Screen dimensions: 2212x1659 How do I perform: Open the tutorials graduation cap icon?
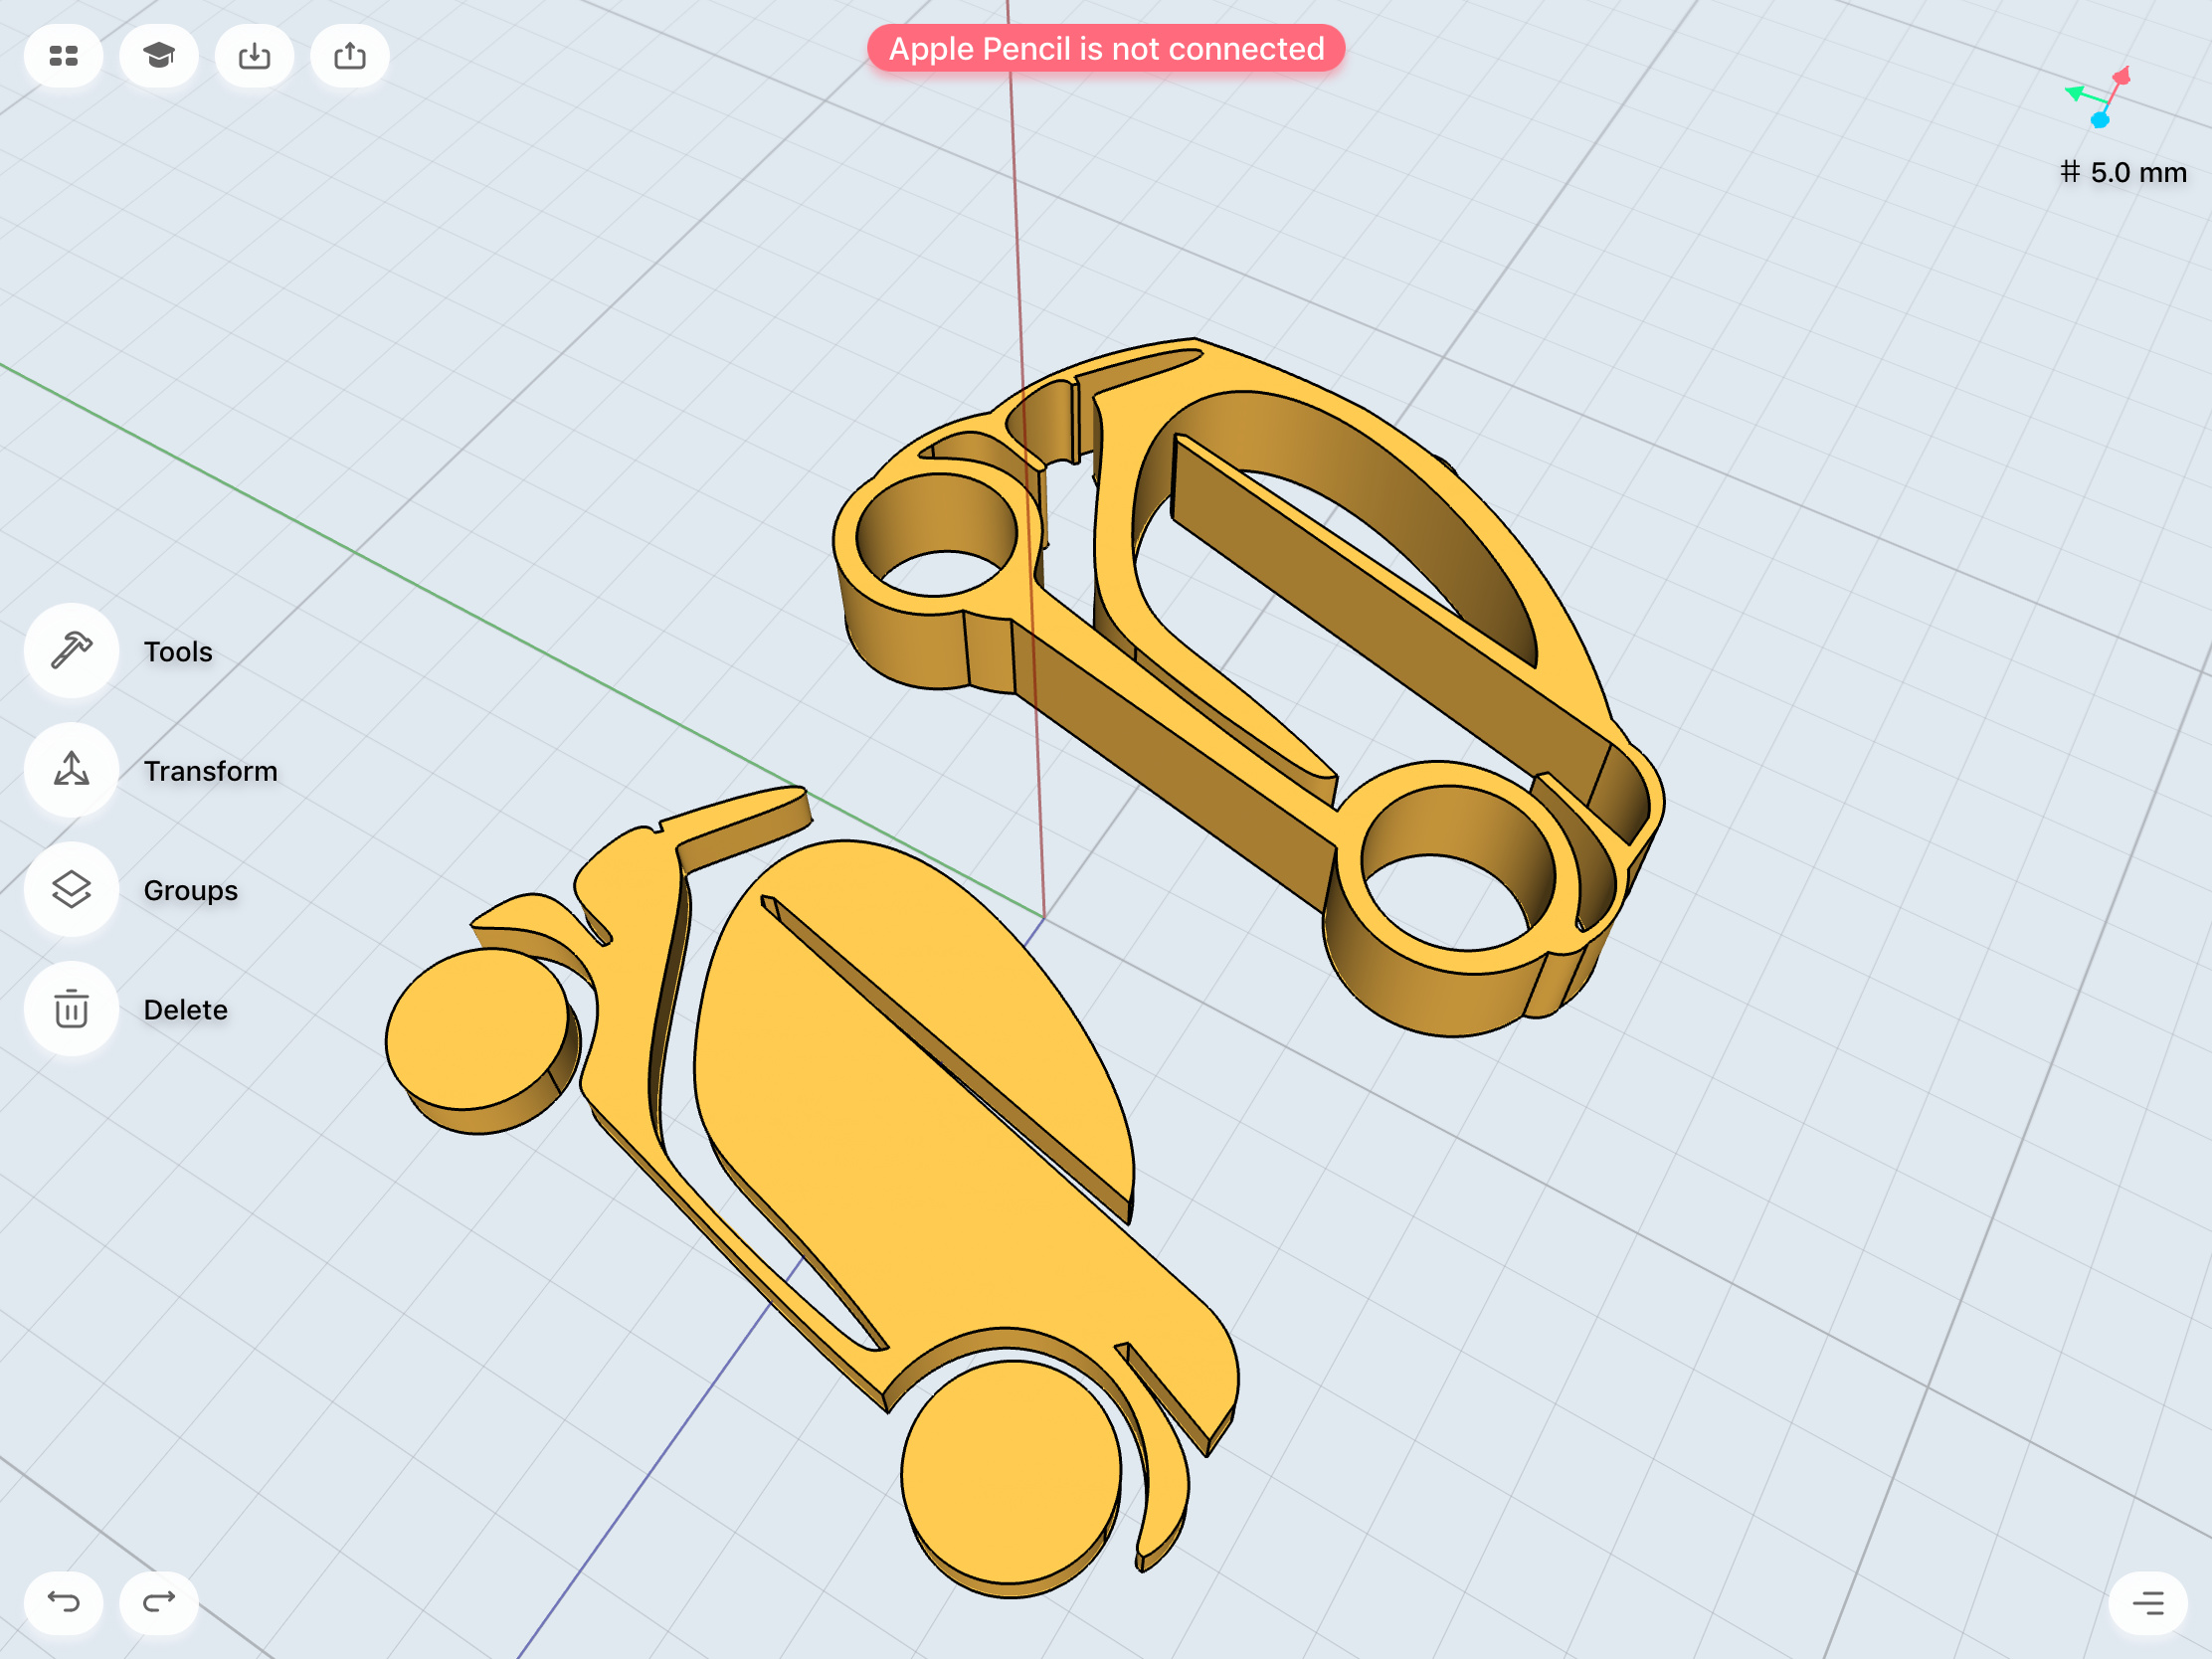[158, 56]
